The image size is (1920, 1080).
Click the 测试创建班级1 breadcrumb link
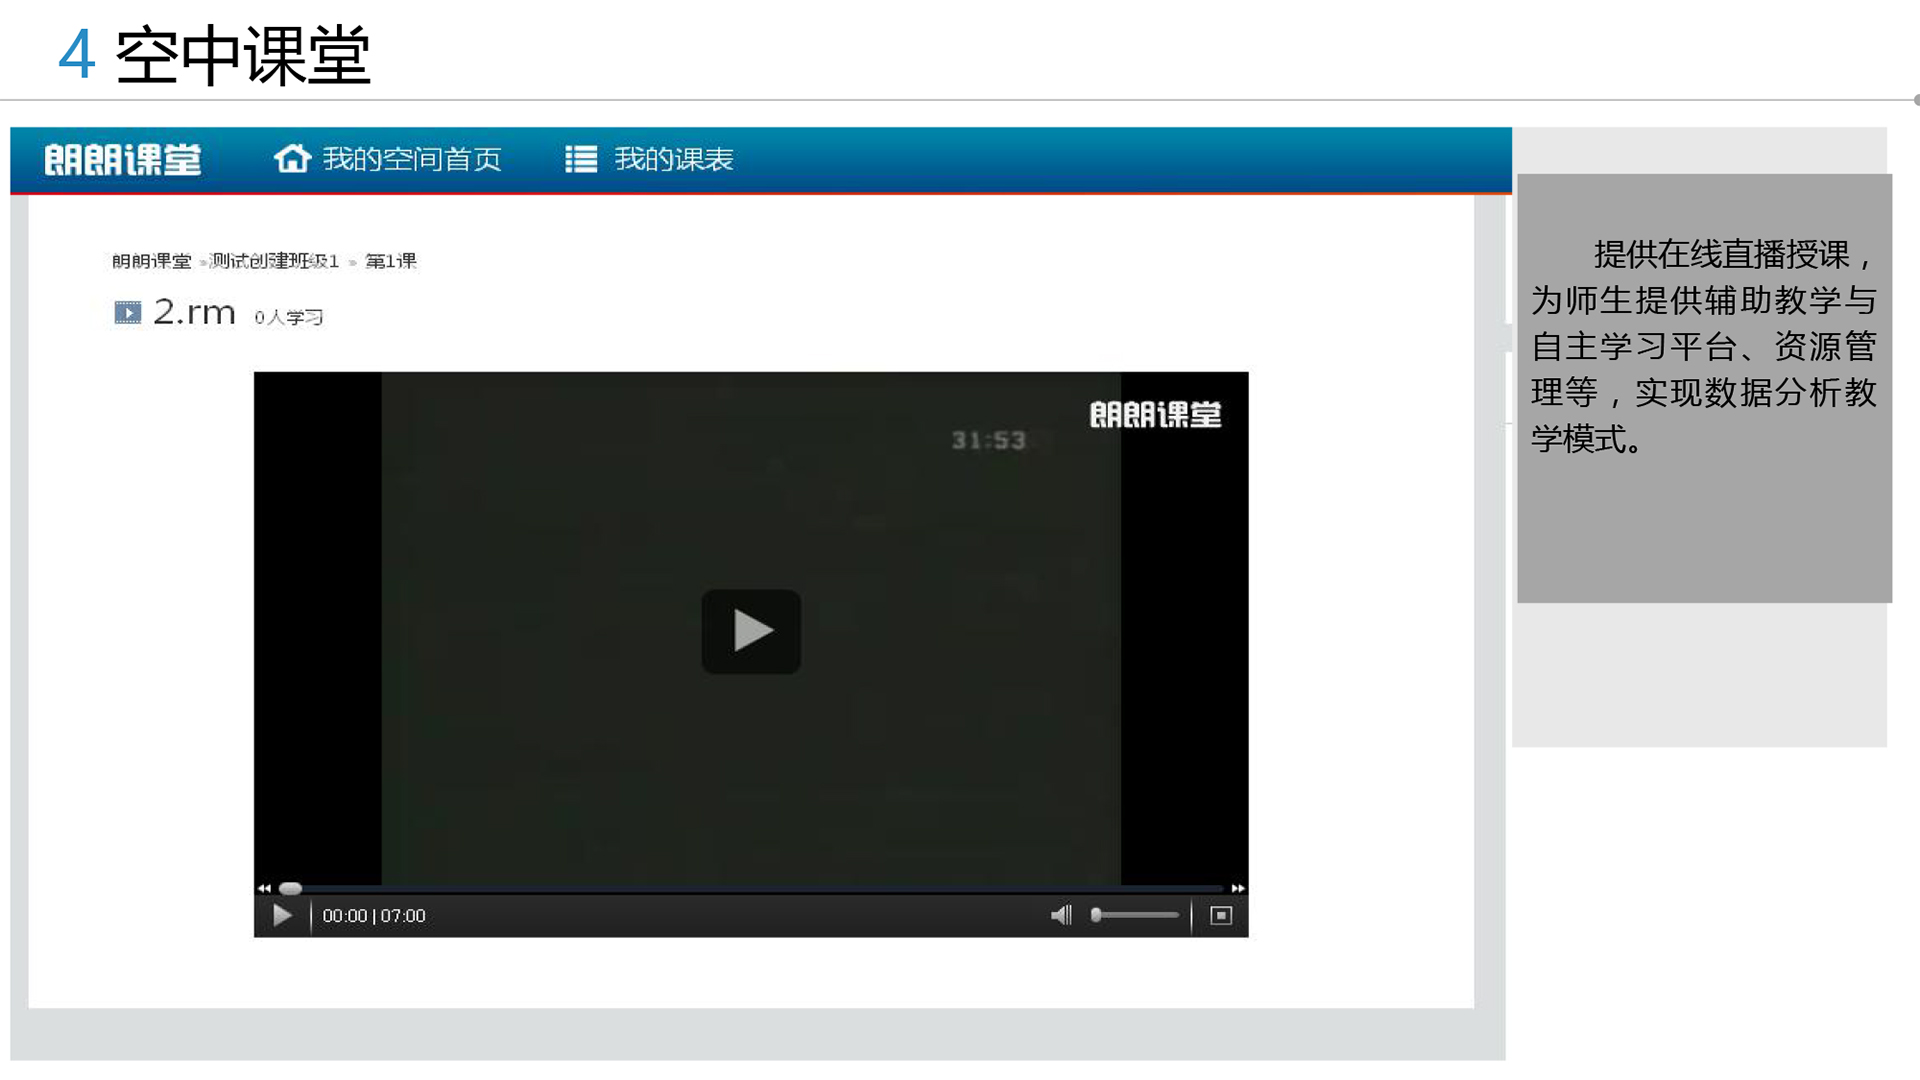click(274, 261)
